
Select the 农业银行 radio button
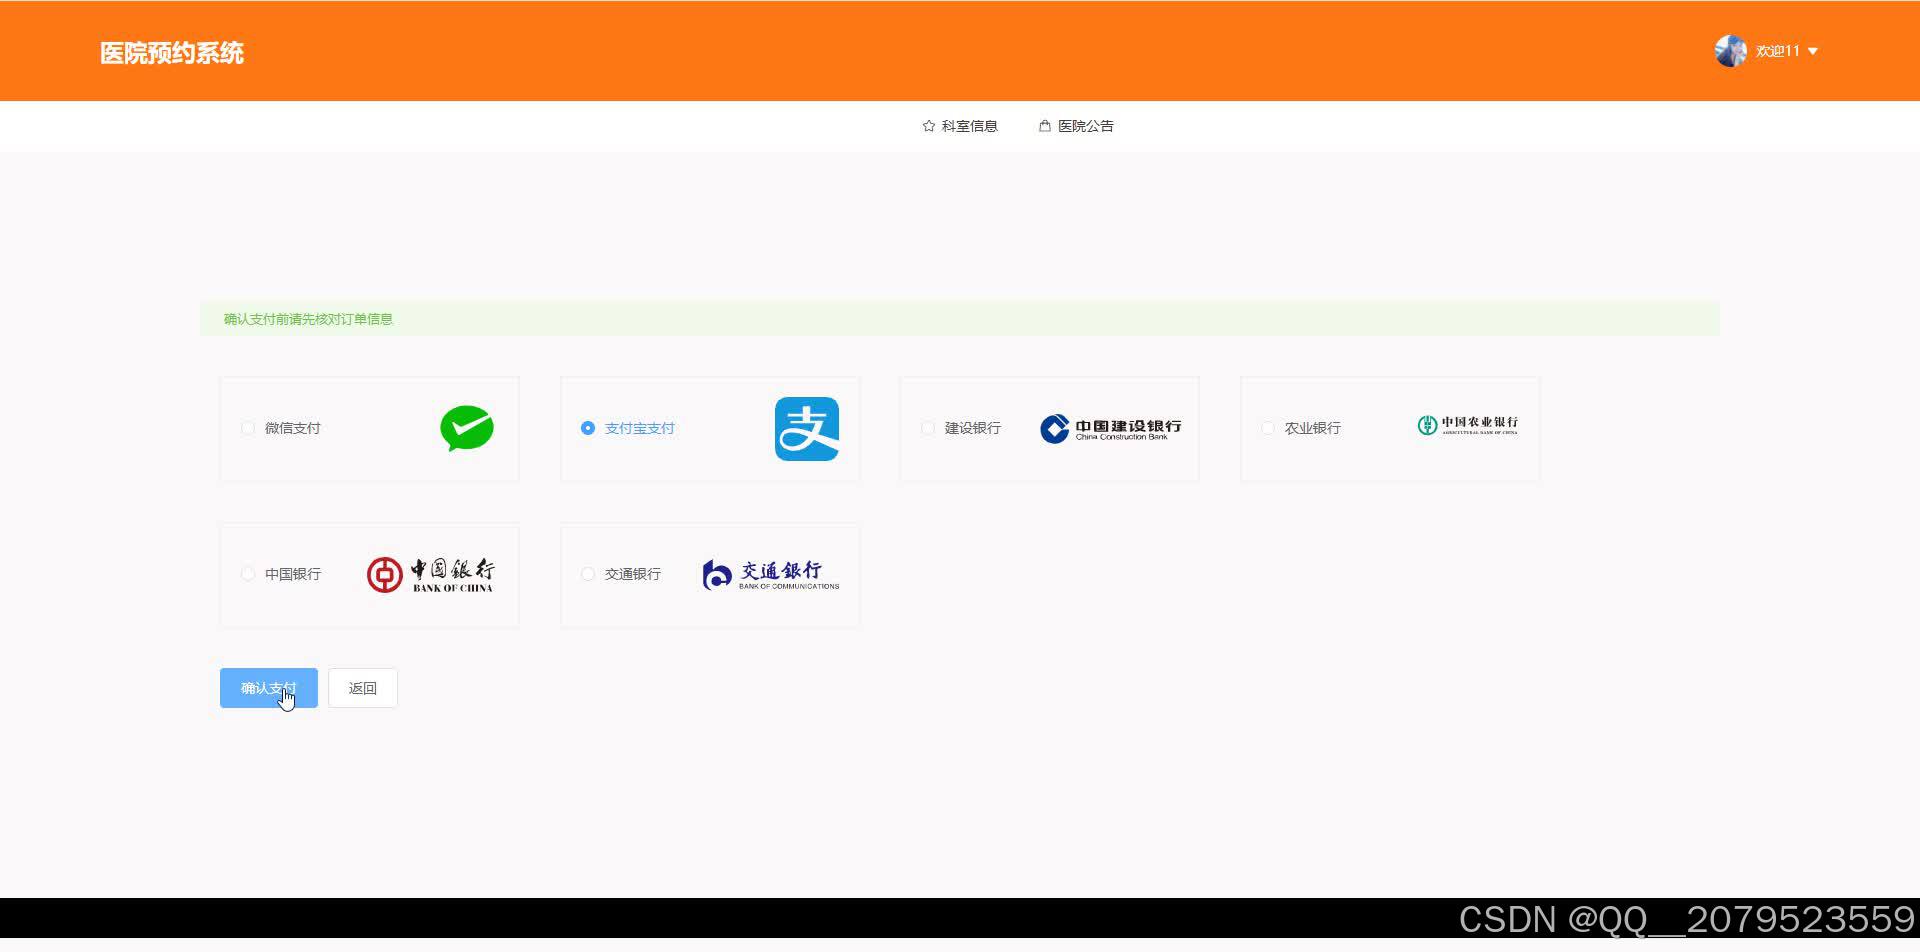[x=1267, y=428]
